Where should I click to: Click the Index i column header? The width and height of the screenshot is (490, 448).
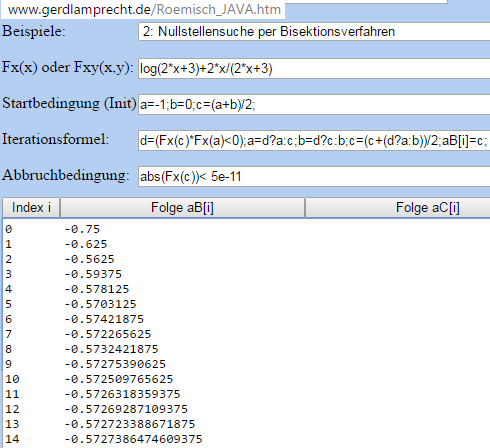(31, 207)
